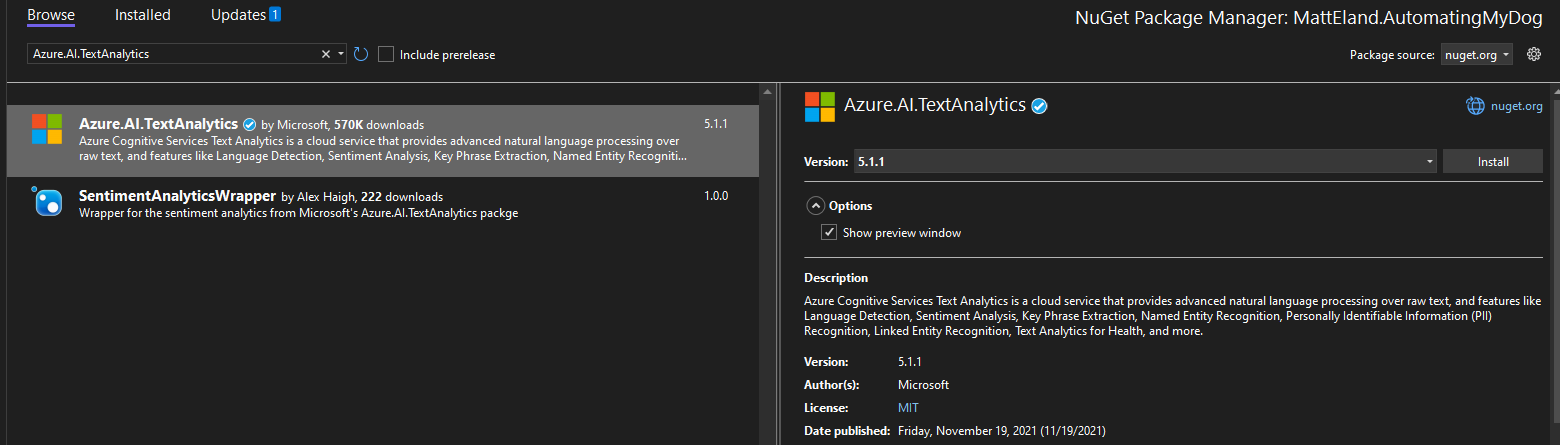Open the nuget.org link
The height and width of the screenshot is (445, 1560).
pyautogui.click(x=1518, y=106)
